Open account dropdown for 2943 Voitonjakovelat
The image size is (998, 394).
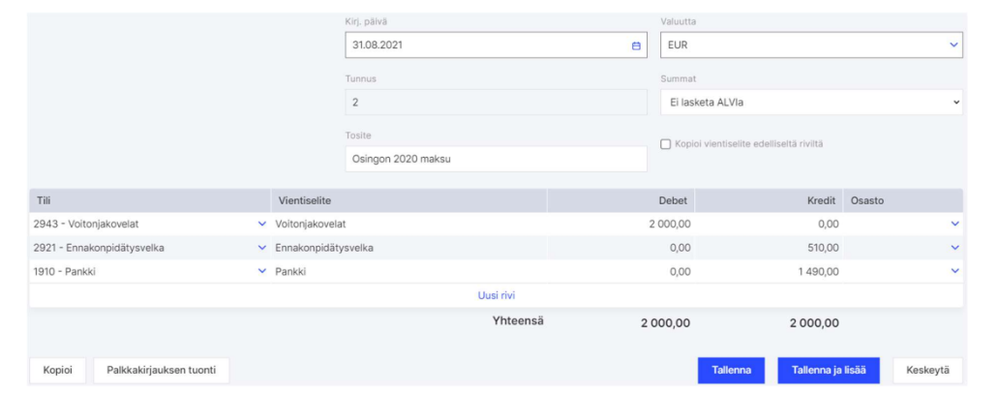click(262, 224)
